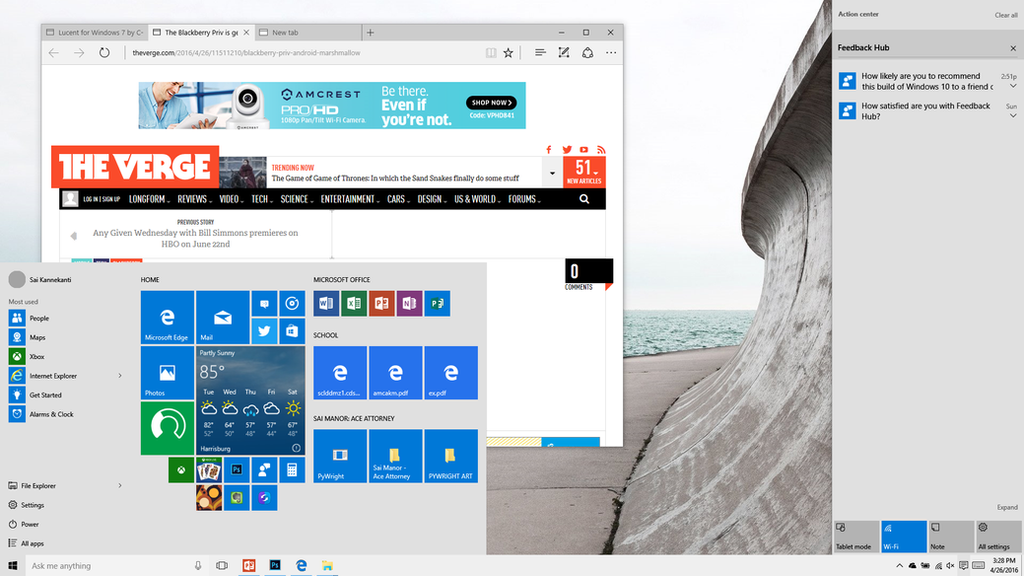Image resolution: width=1024 pixels, height=576 pixels.
Task: Click Photoshop icon on the taskbar
Action: [275, 566]
